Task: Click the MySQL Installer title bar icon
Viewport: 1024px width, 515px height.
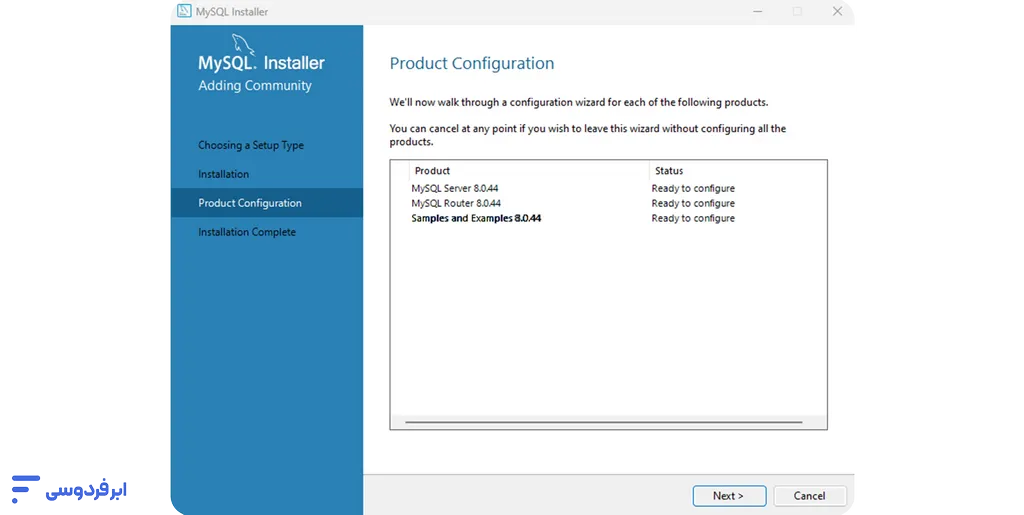Action: (185, 11)
